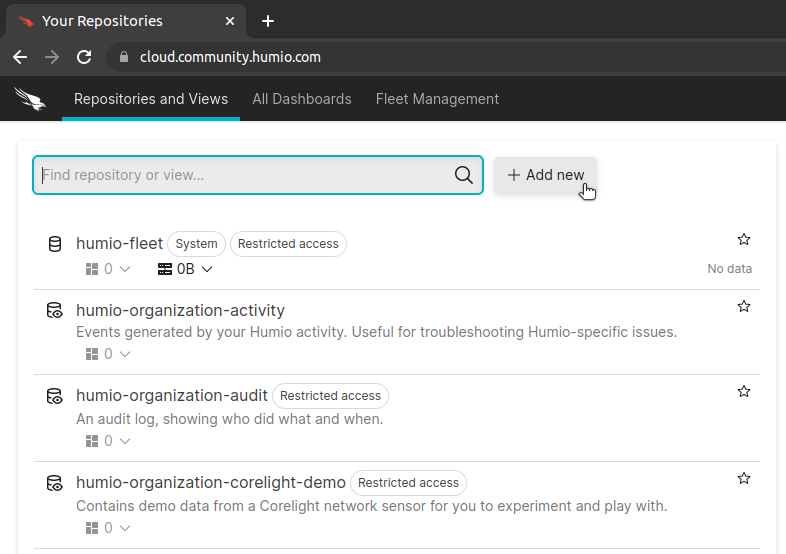Click the audit log description text
786x554 pixels.
click(x=230, y=419)
